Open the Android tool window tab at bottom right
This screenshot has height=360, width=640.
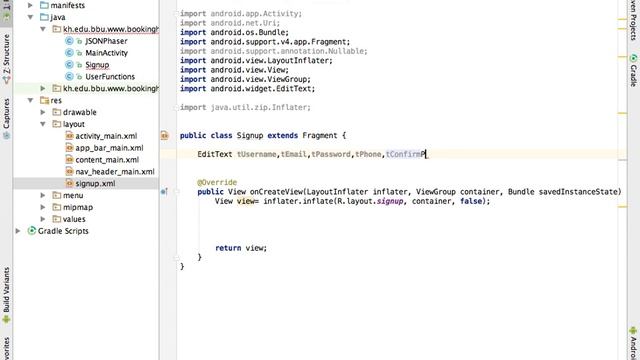click(633, 344)
